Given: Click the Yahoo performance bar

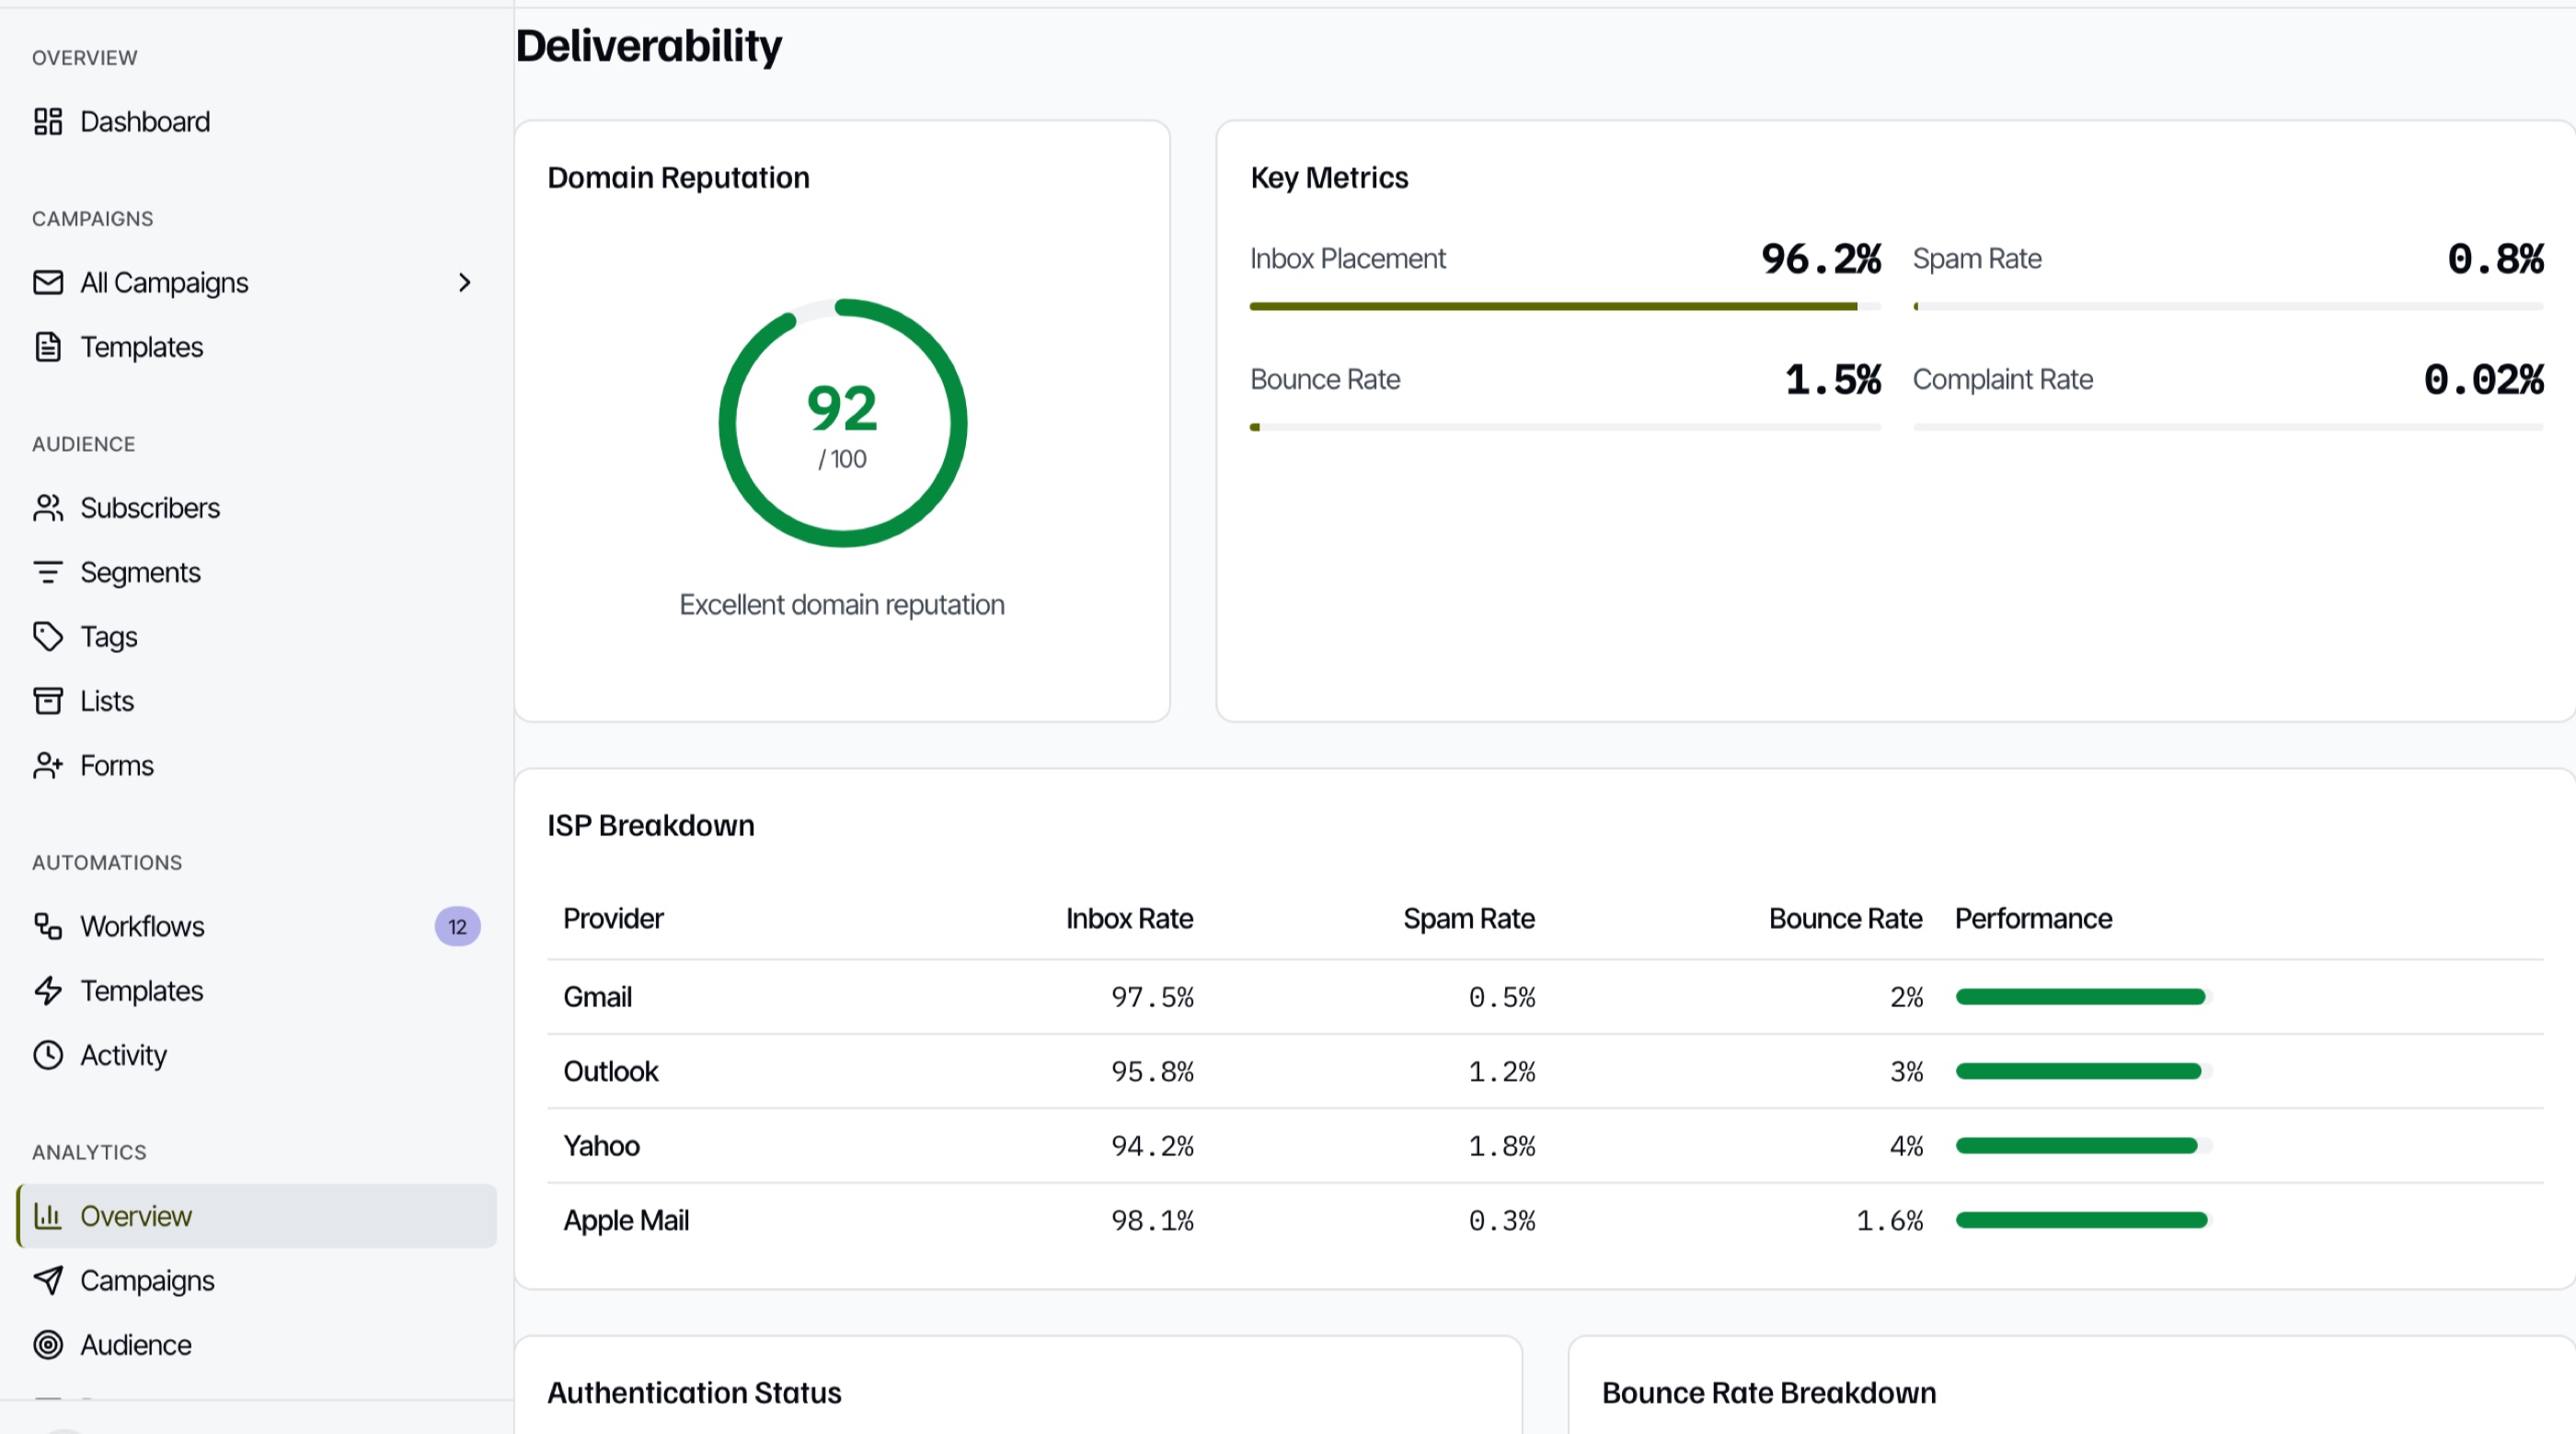Looking at the screenshot, I should pos(2084,1146).
